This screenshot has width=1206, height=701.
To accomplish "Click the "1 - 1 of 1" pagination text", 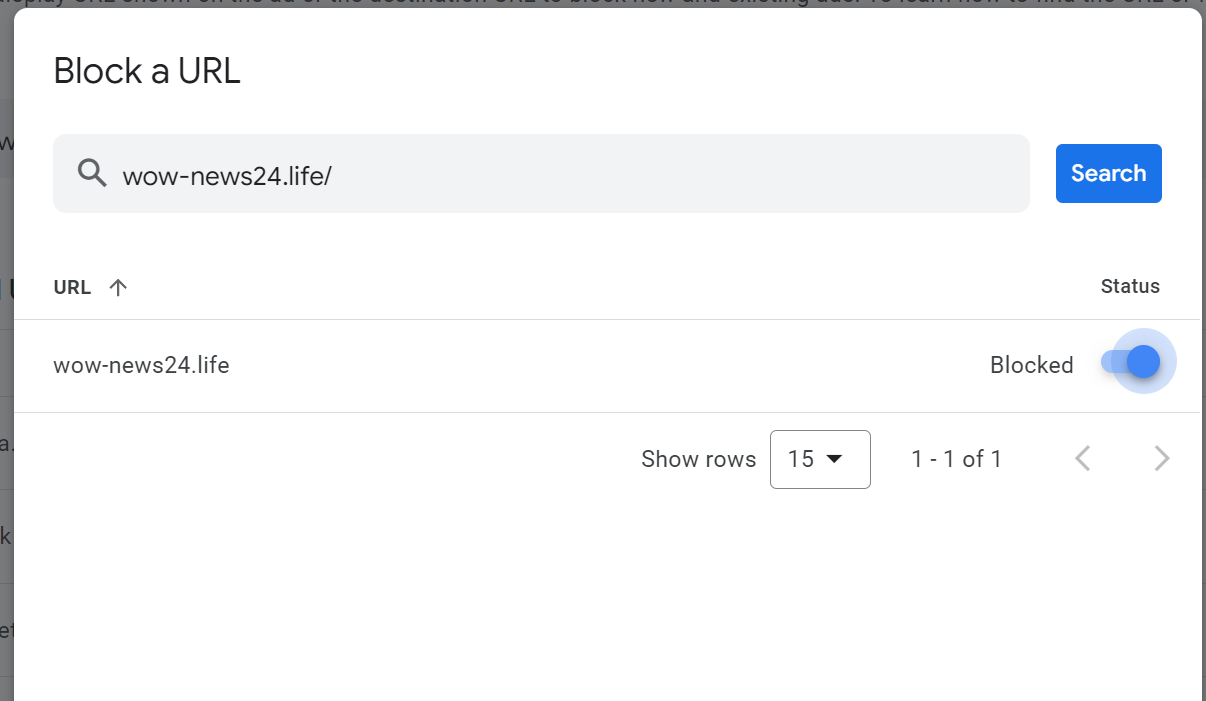I will click(x=956, y=459).
